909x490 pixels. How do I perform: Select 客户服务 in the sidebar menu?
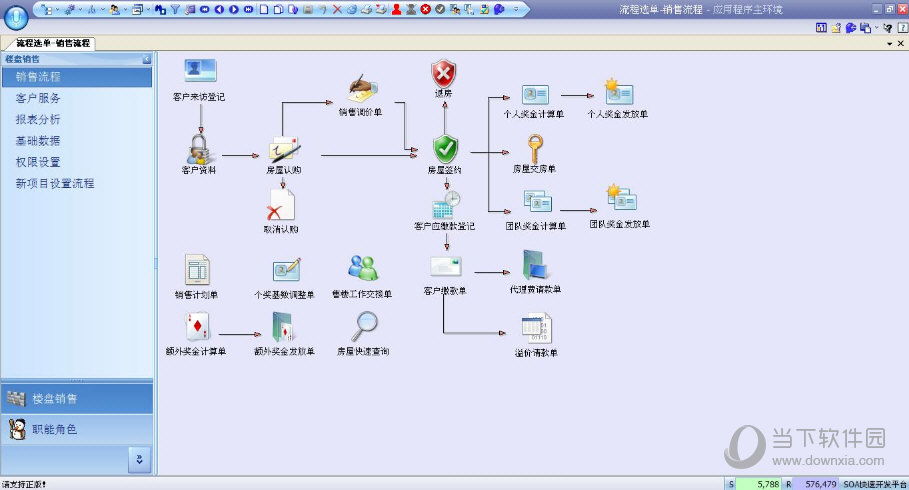[38, 98]
